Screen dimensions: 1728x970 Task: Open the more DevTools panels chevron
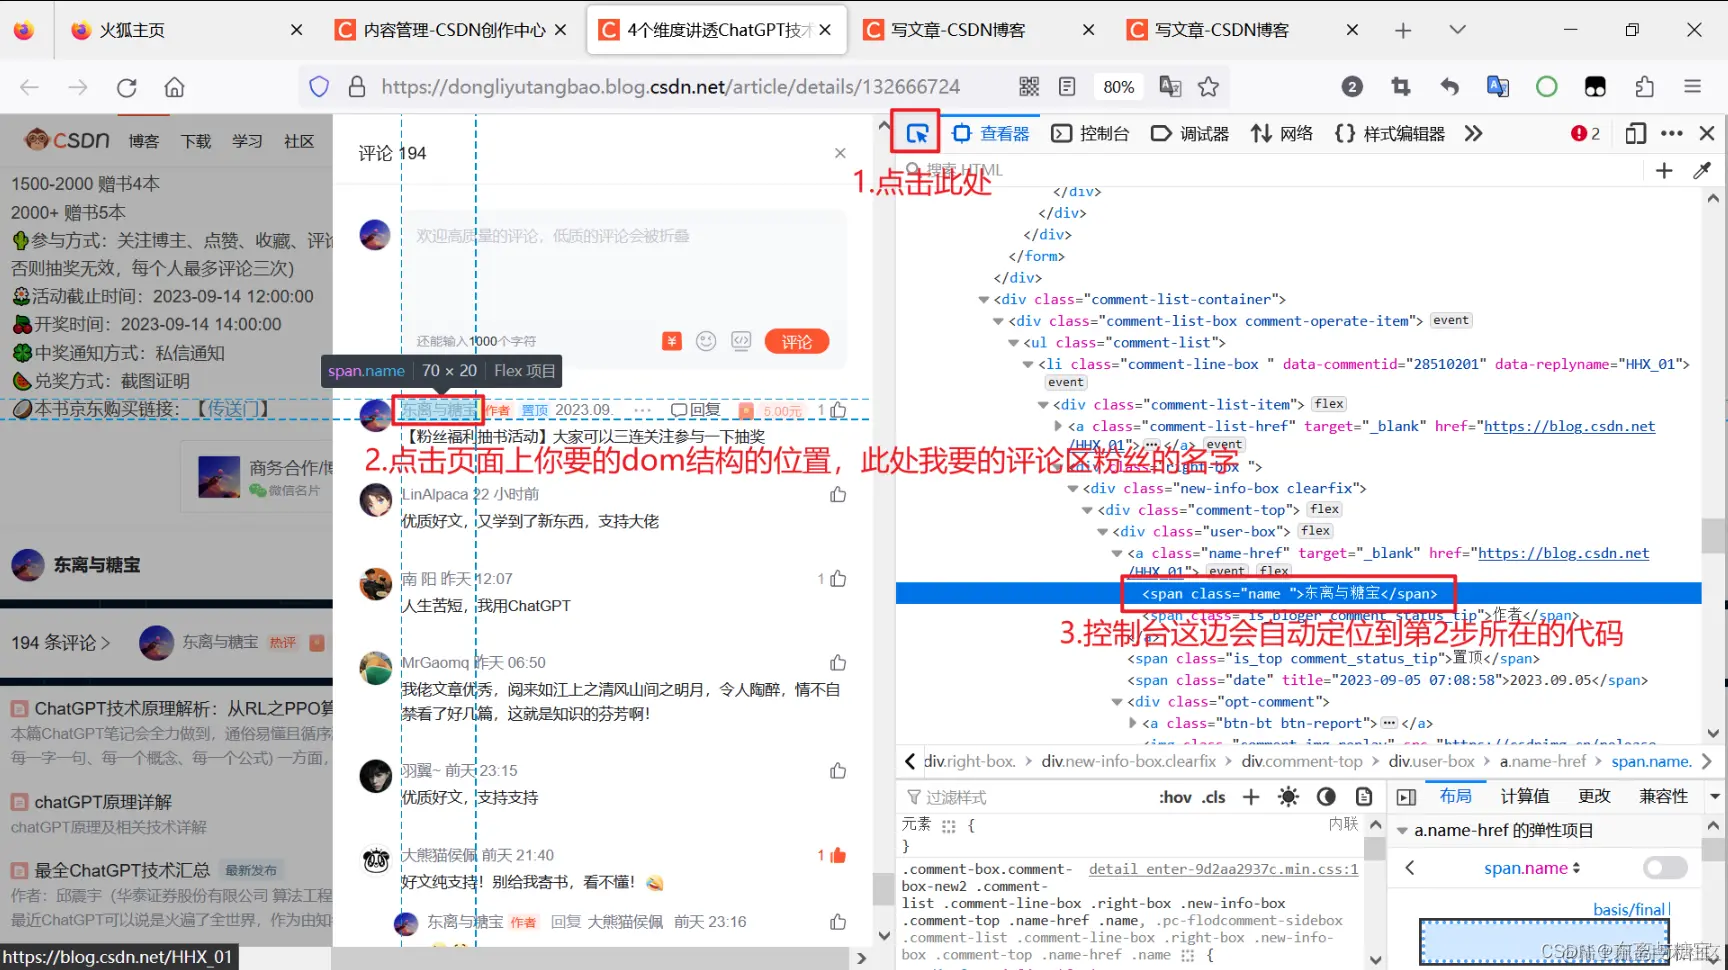click(1473, 132)
